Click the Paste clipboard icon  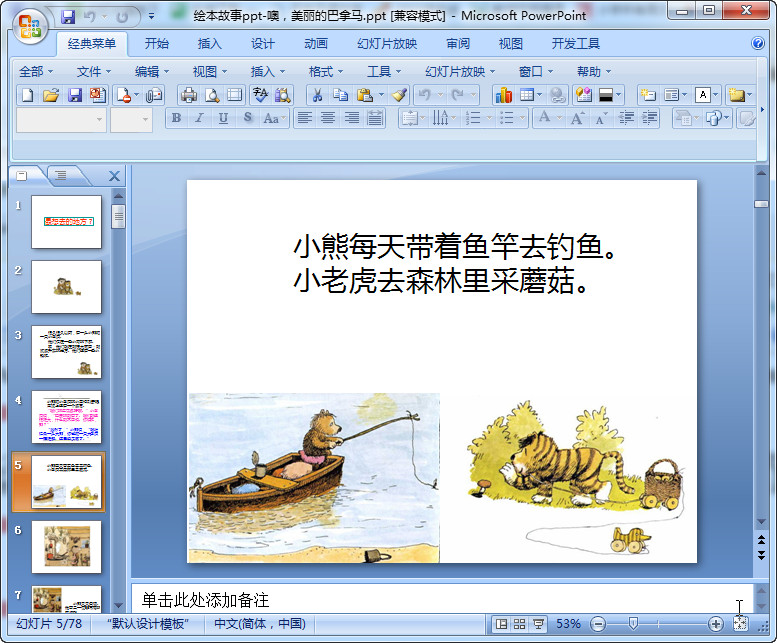click(x=364, y=95)
